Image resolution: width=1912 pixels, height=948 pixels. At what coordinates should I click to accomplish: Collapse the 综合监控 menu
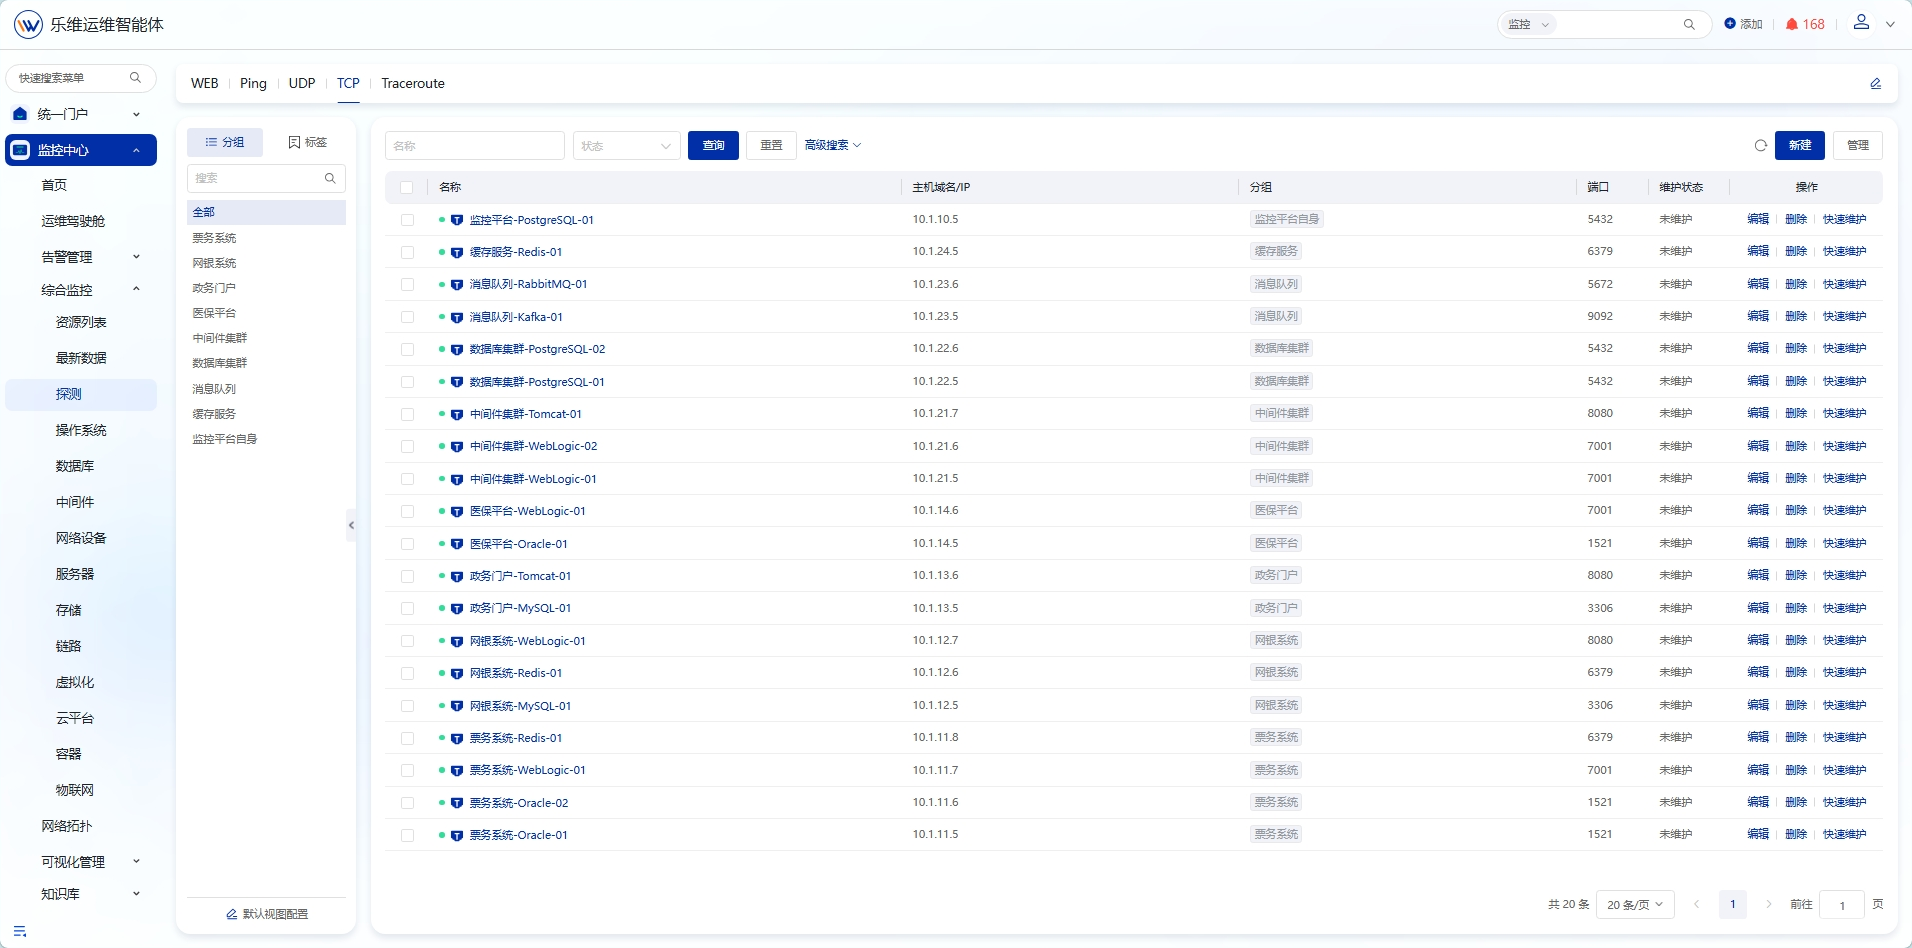coord(81,290)
